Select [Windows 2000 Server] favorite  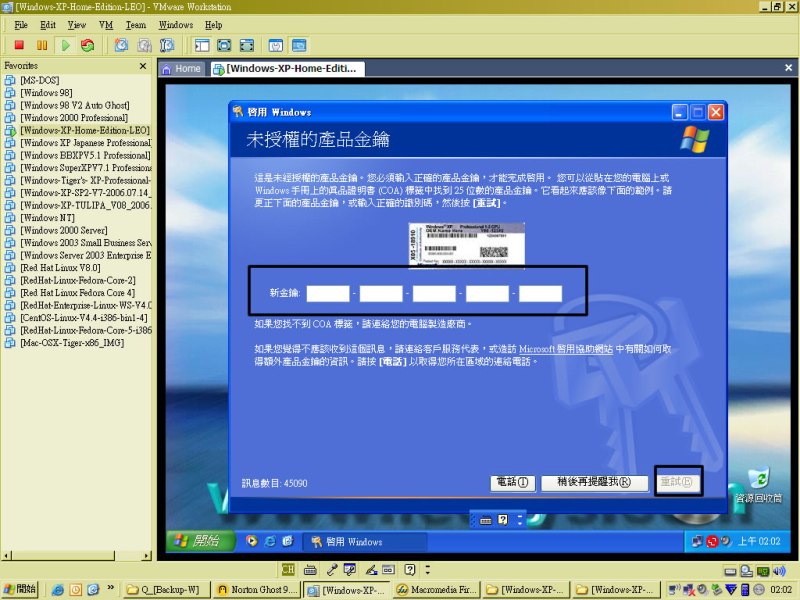click(64, 230)
